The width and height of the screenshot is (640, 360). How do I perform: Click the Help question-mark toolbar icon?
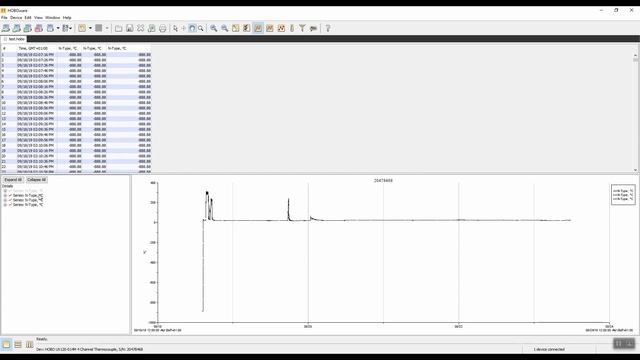[x=328, y=28]
